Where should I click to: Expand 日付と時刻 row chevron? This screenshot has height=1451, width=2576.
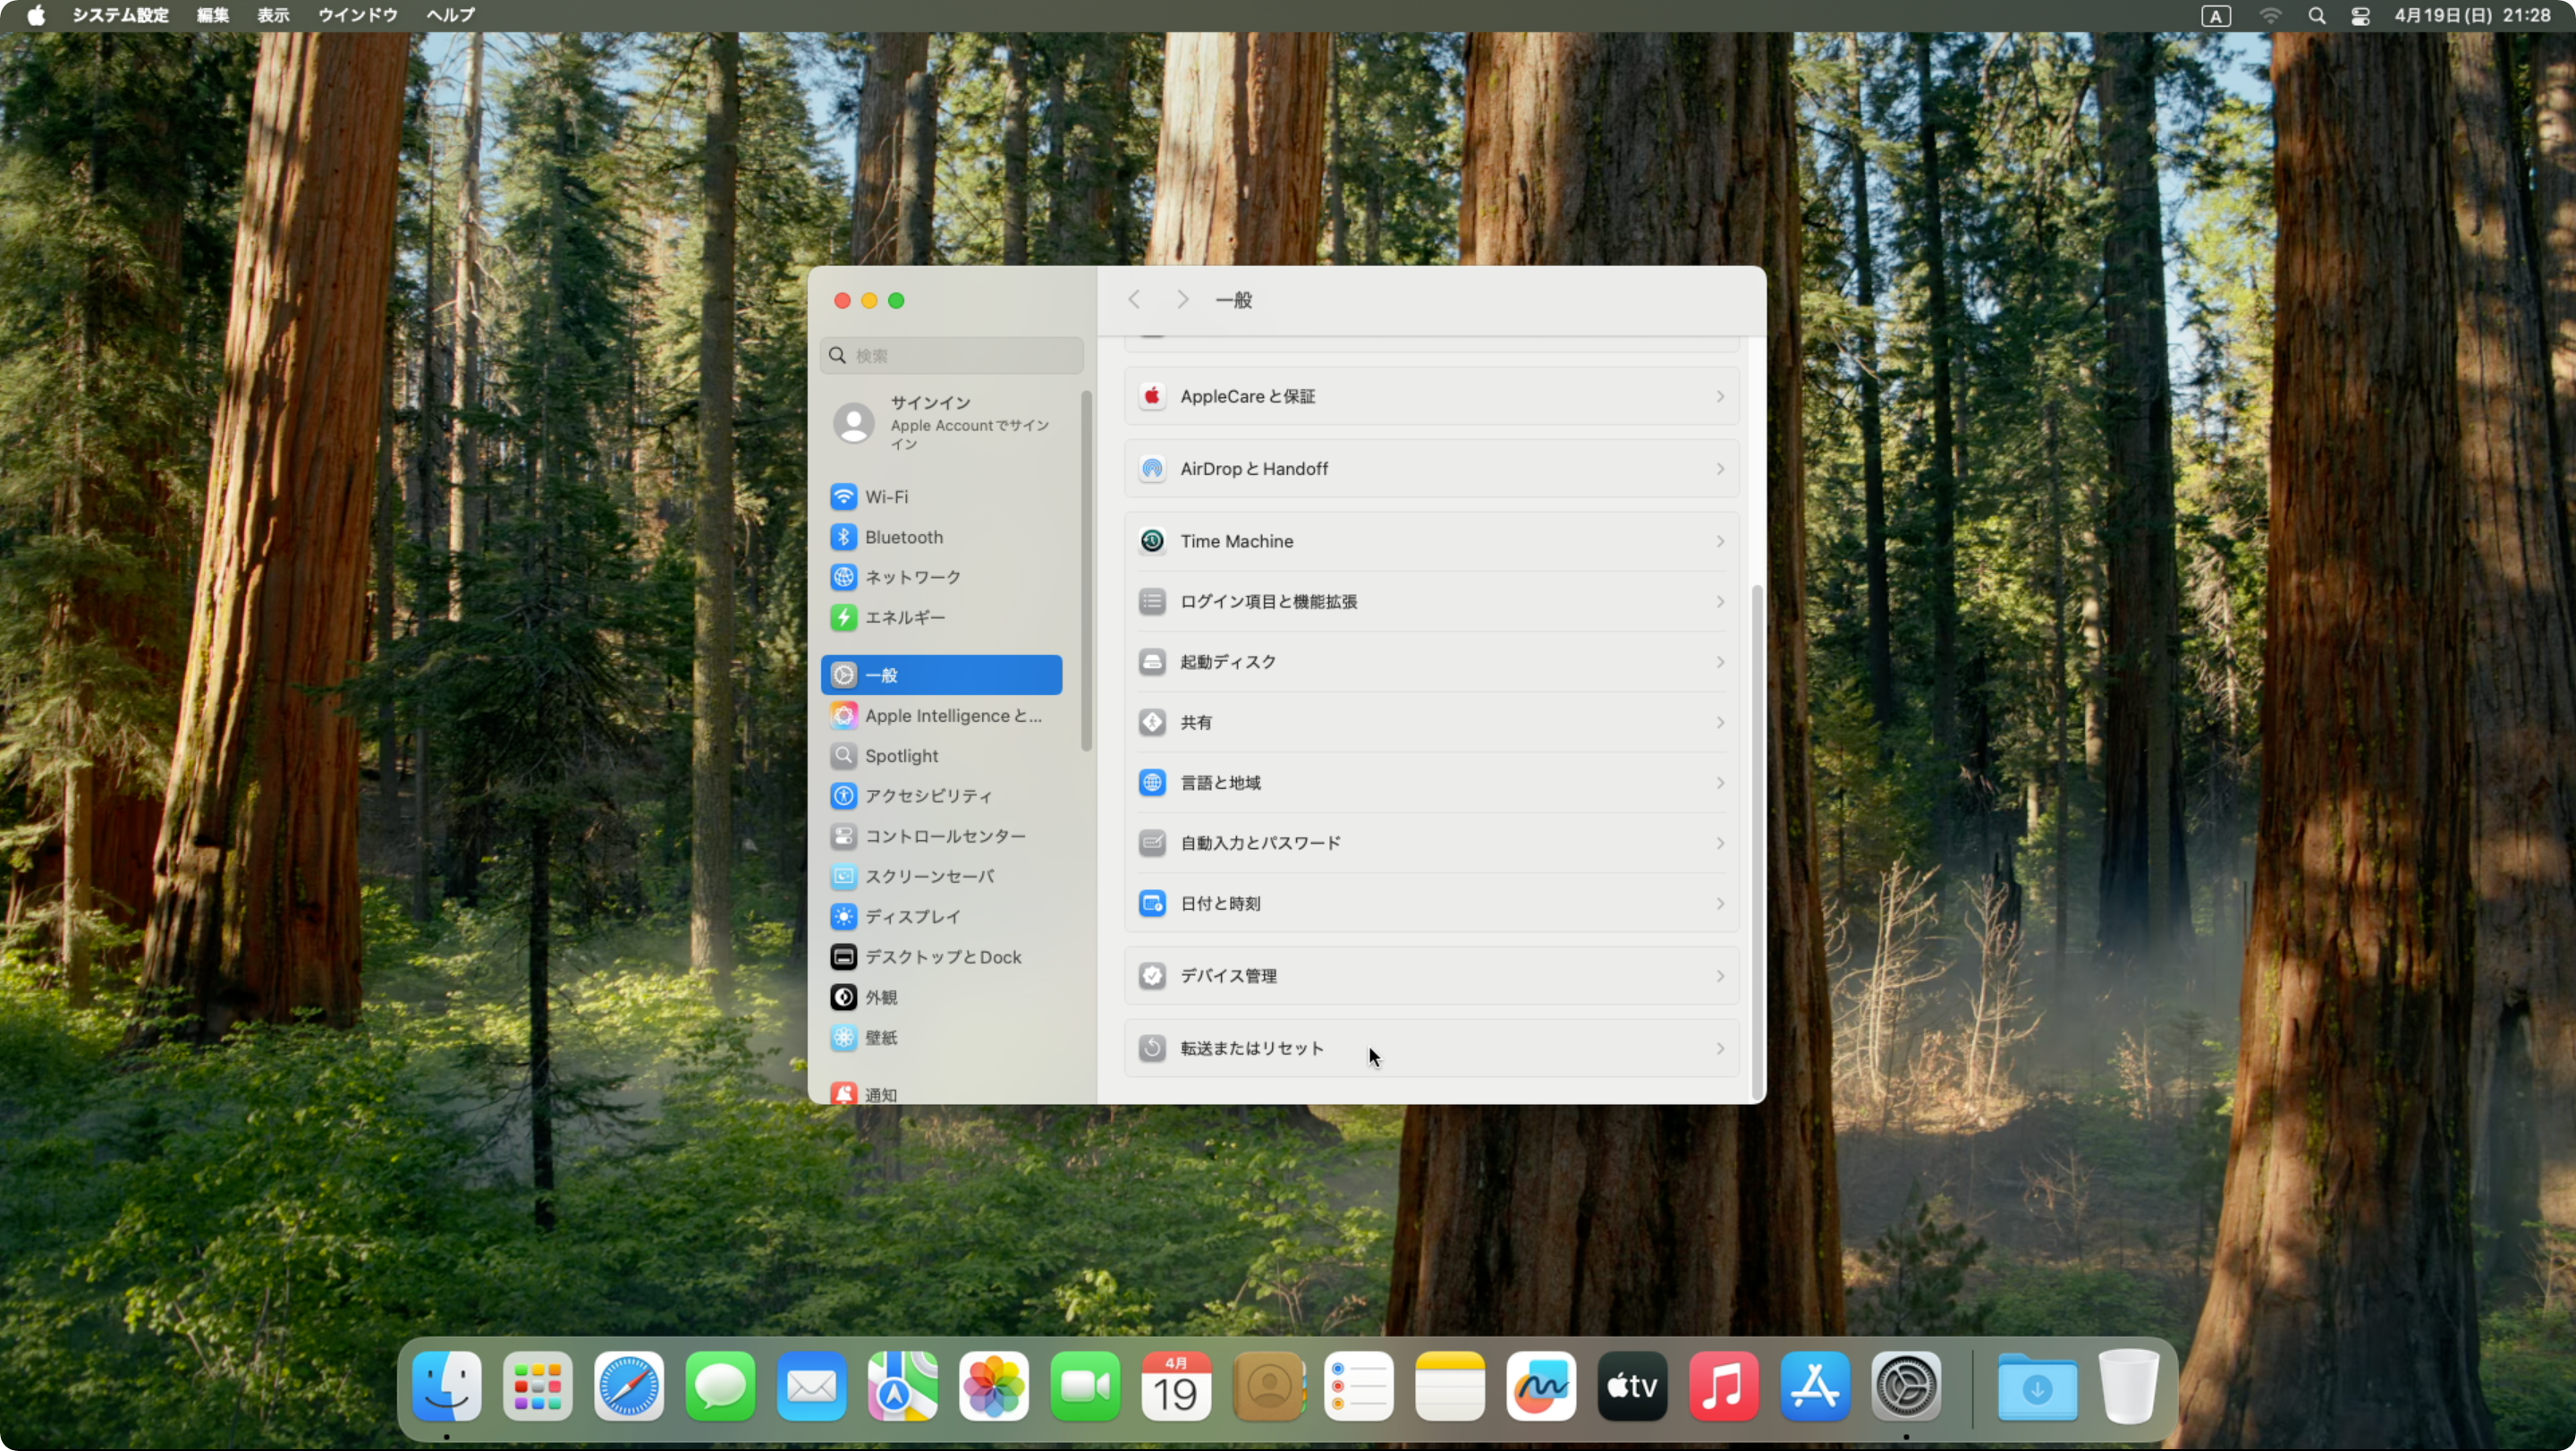1720,903
